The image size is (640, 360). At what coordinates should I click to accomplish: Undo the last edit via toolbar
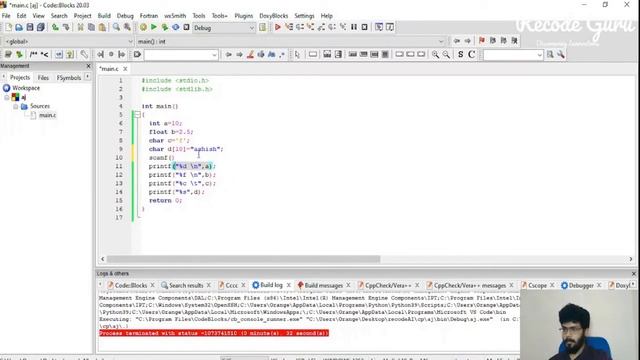click(55, 27)
